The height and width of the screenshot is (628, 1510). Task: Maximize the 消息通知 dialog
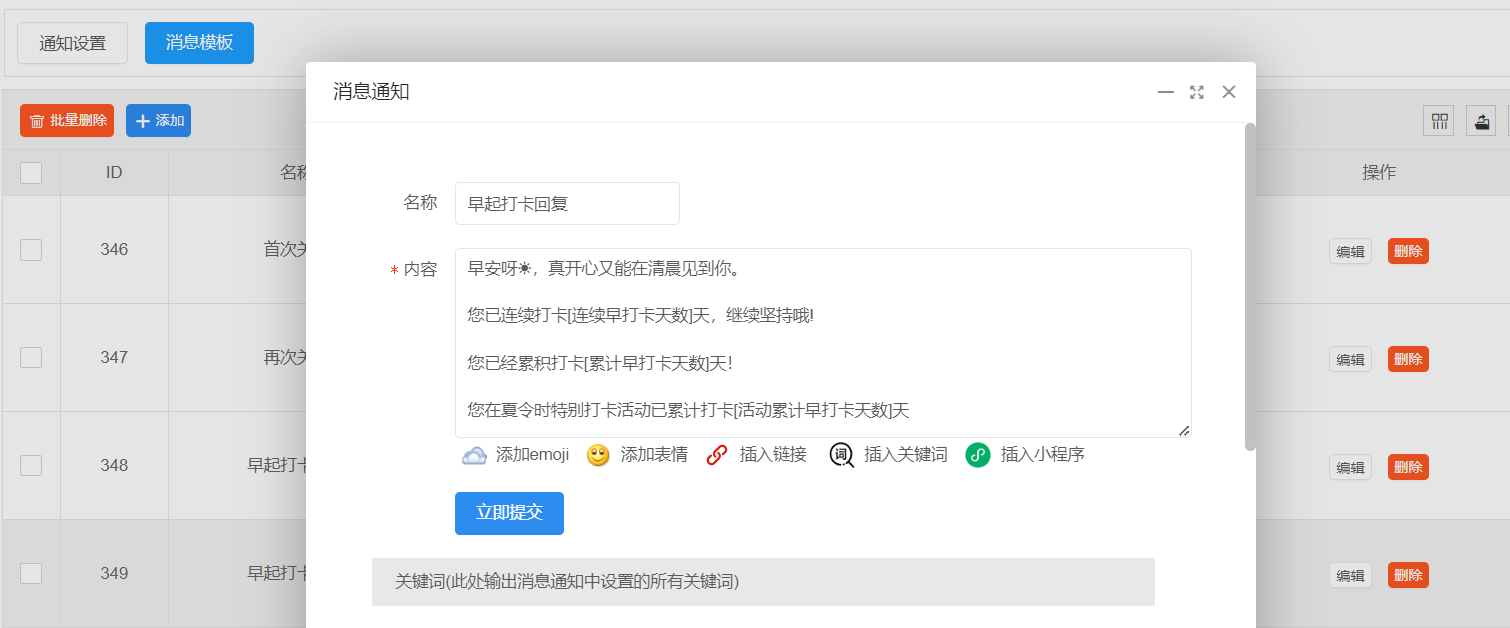coord(1197,92)
